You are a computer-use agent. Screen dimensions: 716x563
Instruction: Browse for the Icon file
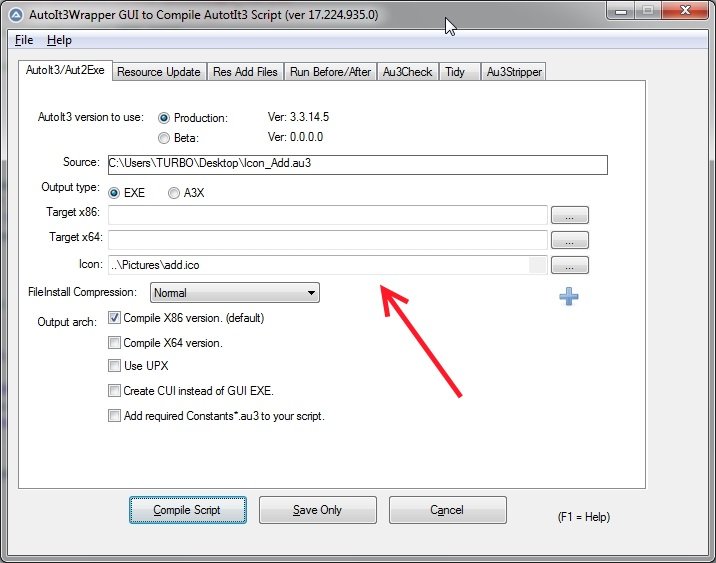[x=569, y=266]
